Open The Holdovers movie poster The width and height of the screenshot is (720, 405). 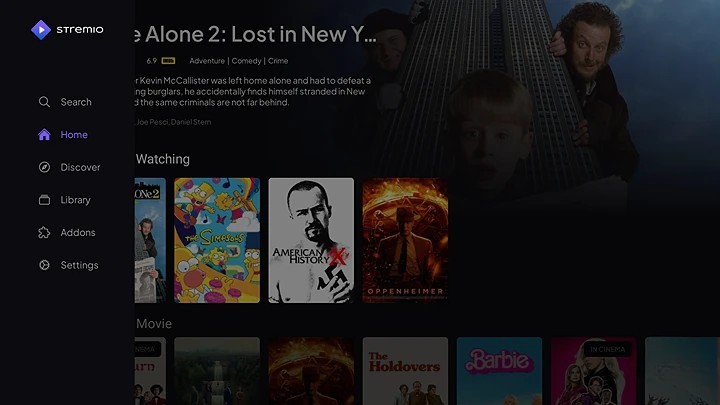coord(405,371)
